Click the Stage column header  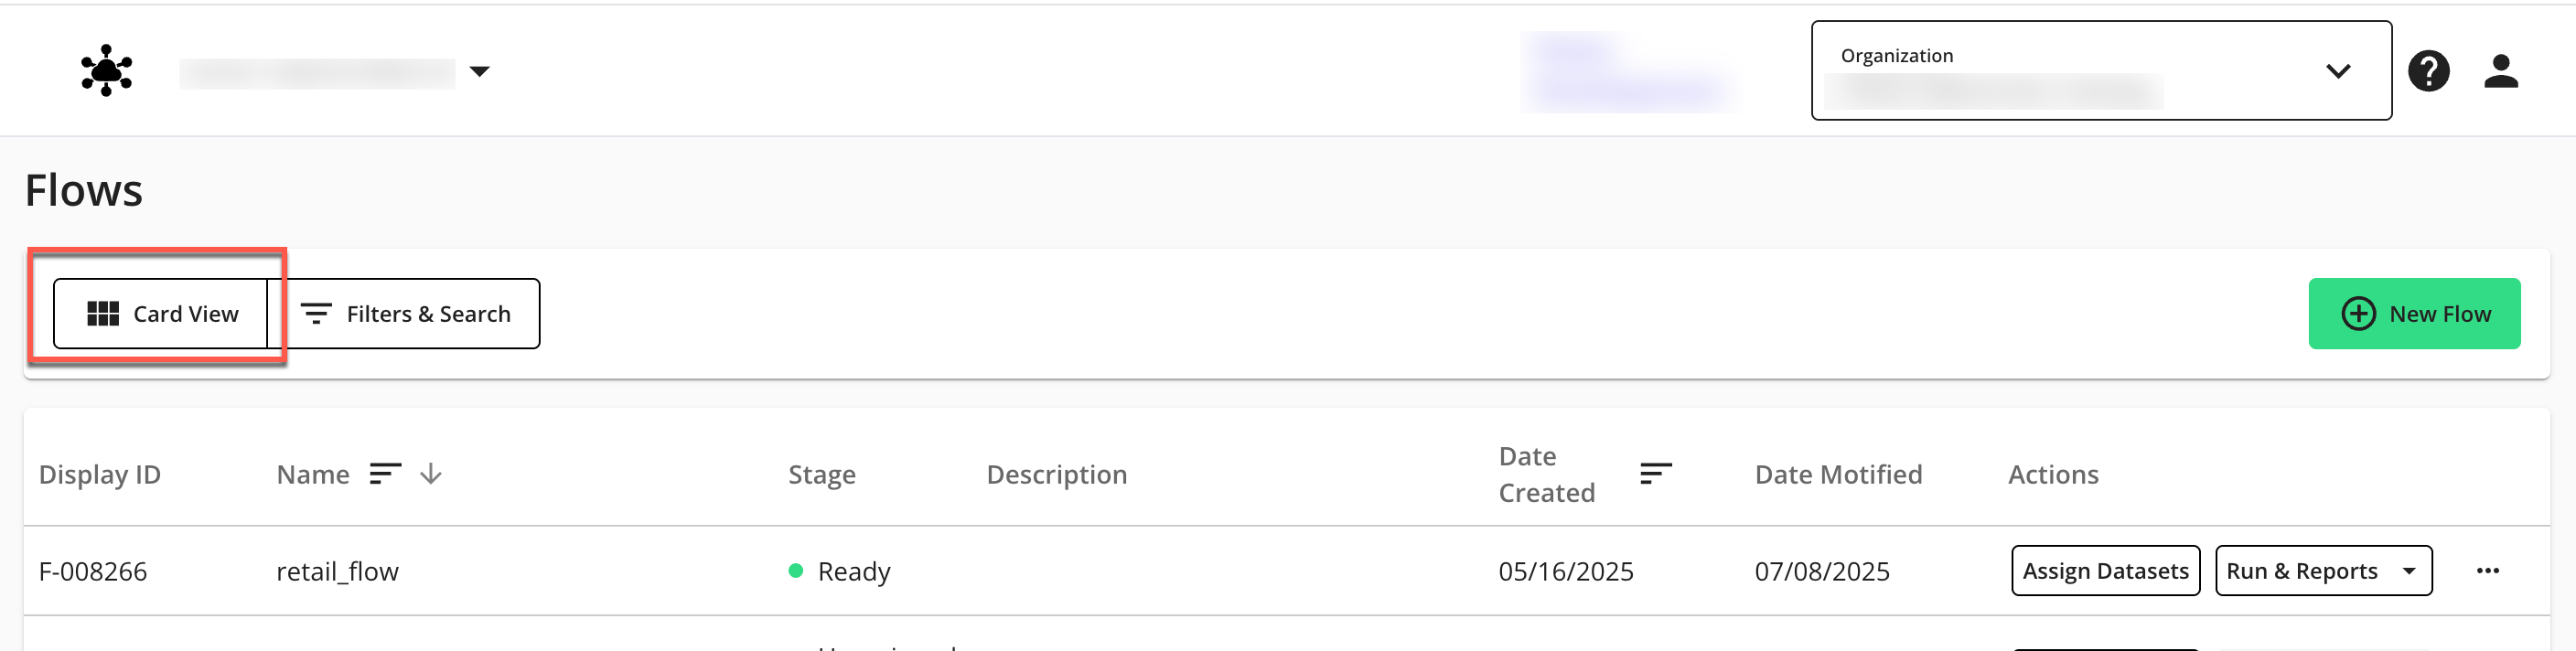point(821,474)
